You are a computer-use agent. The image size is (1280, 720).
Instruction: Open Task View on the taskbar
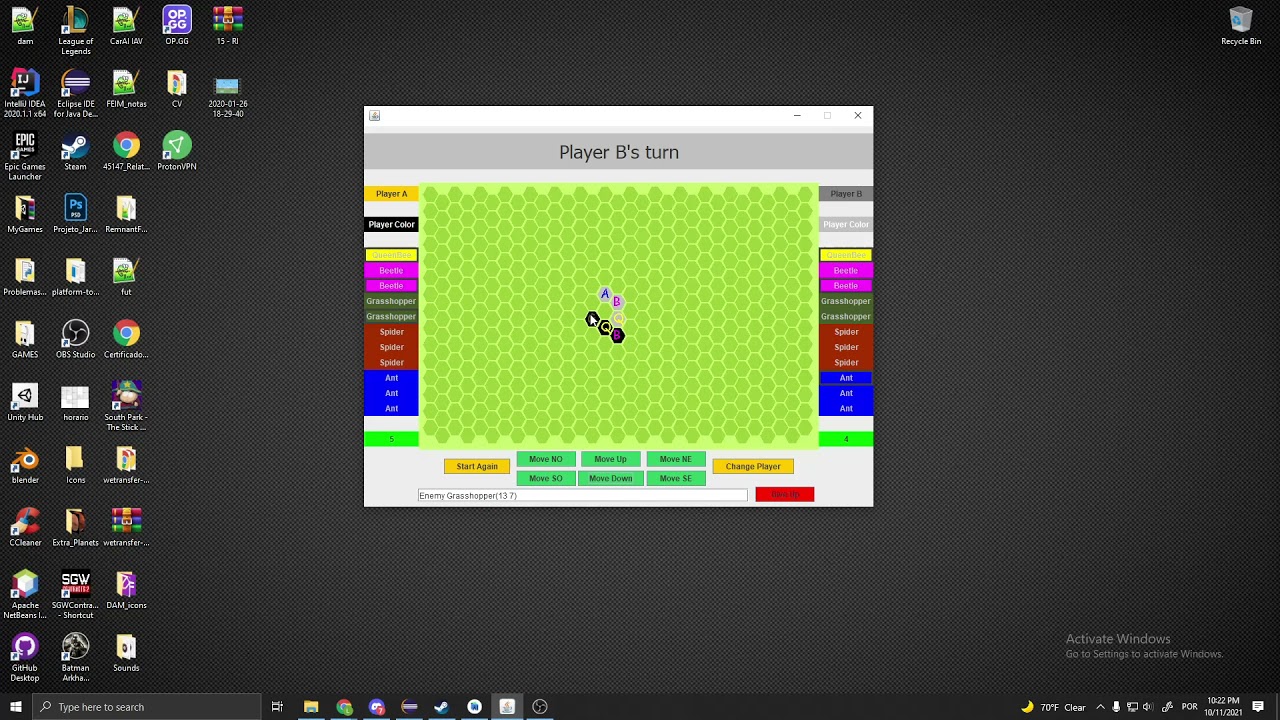[277, 707]
